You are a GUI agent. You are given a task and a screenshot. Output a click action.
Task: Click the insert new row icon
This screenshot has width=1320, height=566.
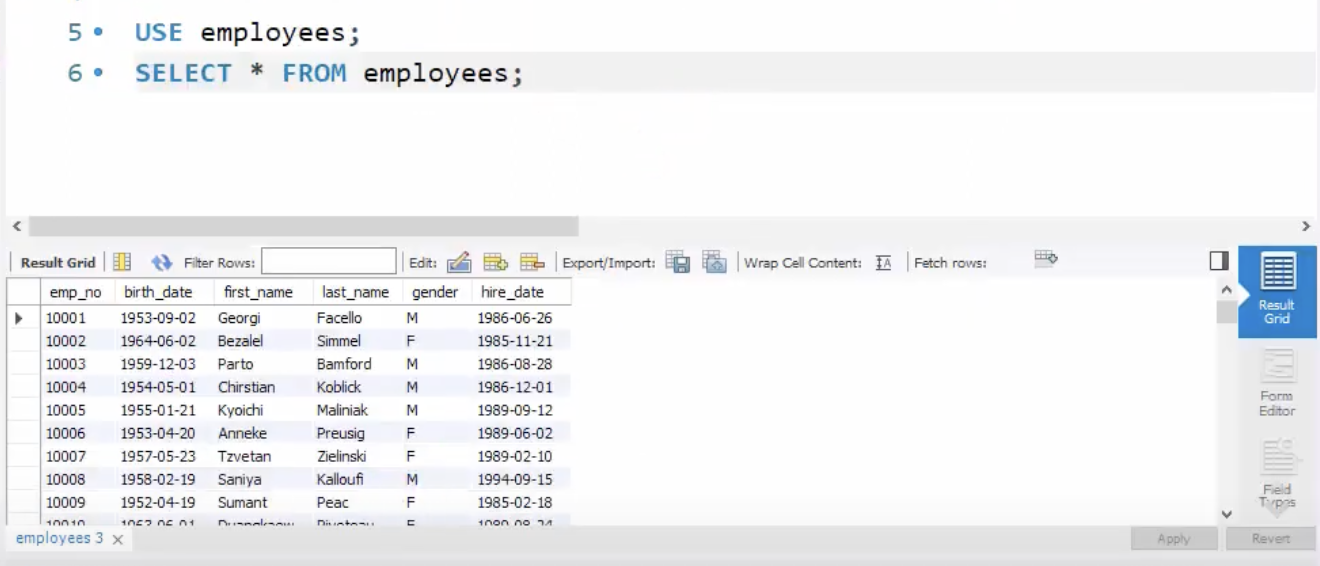point(496,262)
